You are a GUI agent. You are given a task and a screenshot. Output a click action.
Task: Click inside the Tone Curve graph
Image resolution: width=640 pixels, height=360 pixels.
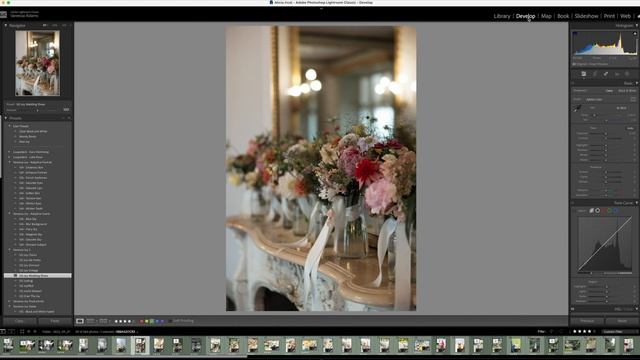click(604, 244)
